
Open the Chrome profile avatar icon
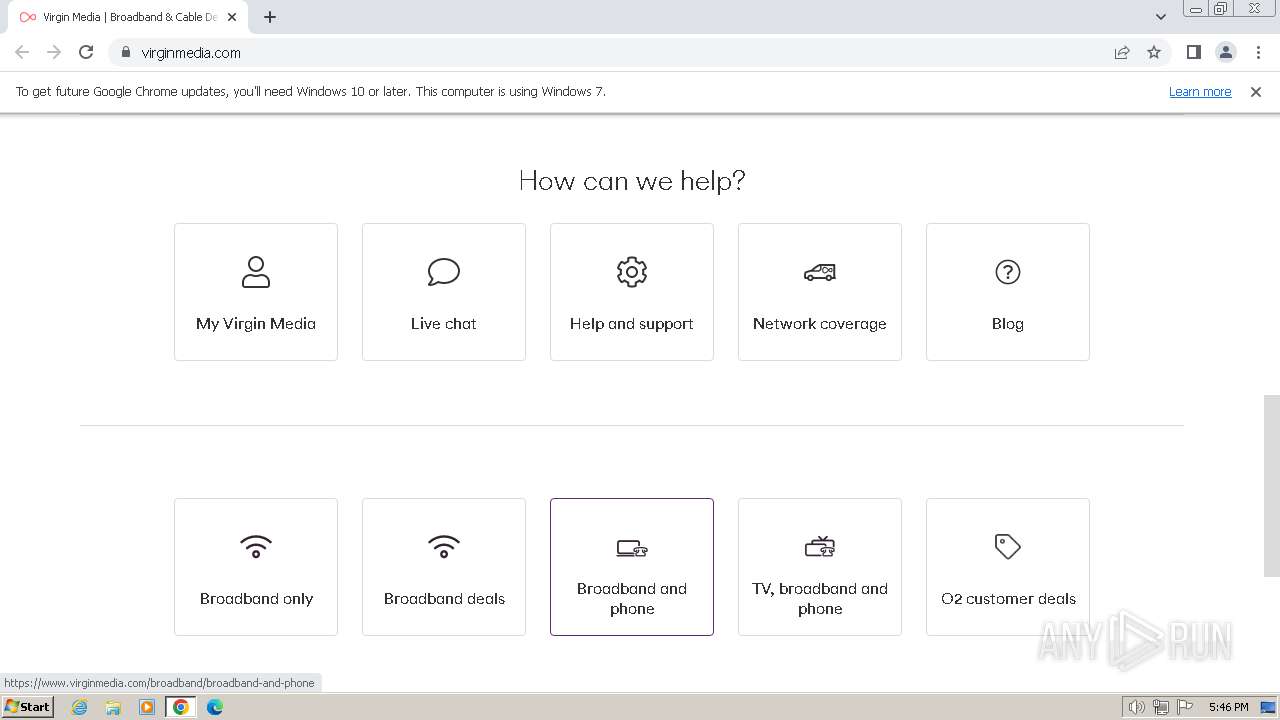tap(1226, 52)
